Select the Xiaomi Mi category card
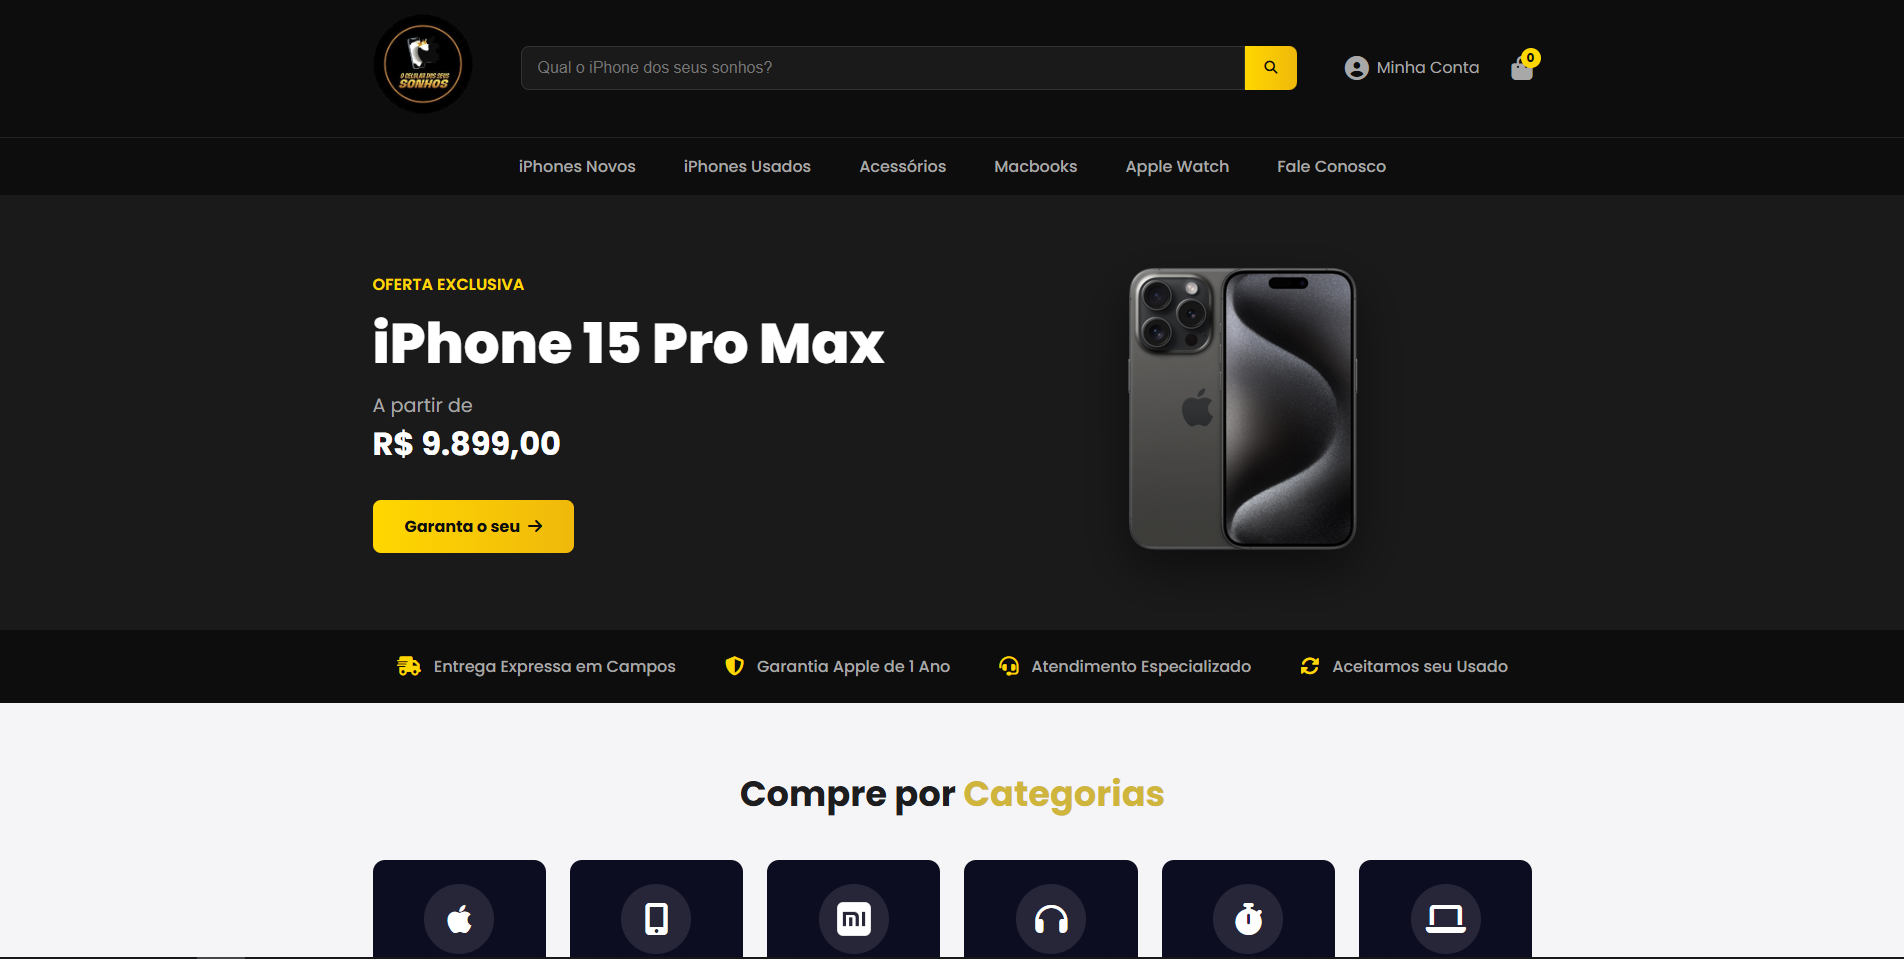1904x959 pixels. 853,909
